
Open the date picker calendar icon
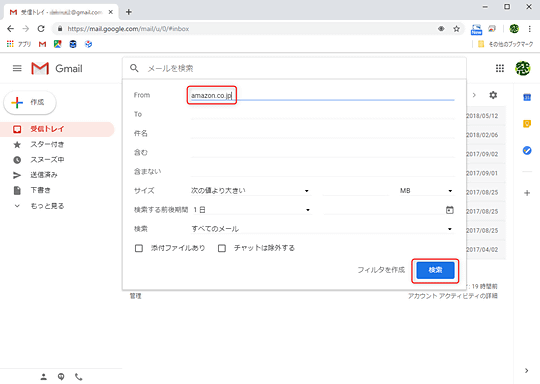(449, 210)
